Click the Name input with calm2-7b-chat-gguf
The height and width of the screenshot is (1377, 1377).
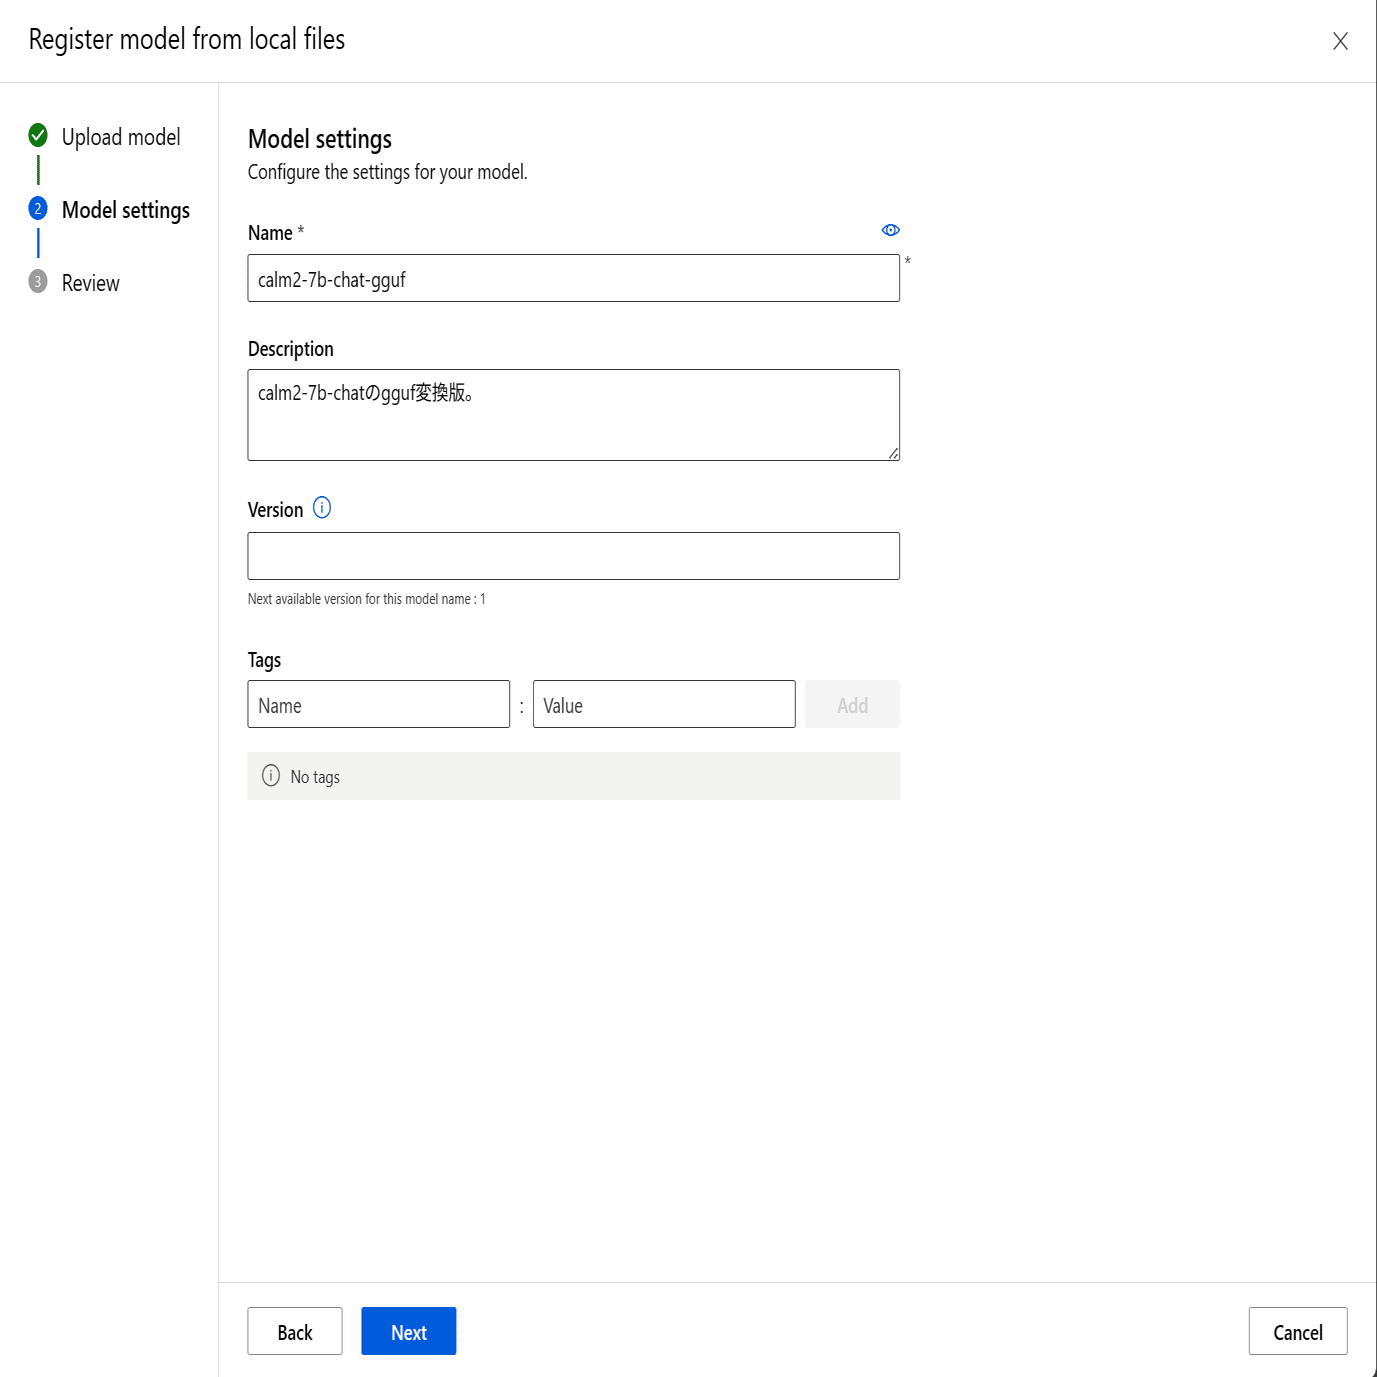[573, 278]
